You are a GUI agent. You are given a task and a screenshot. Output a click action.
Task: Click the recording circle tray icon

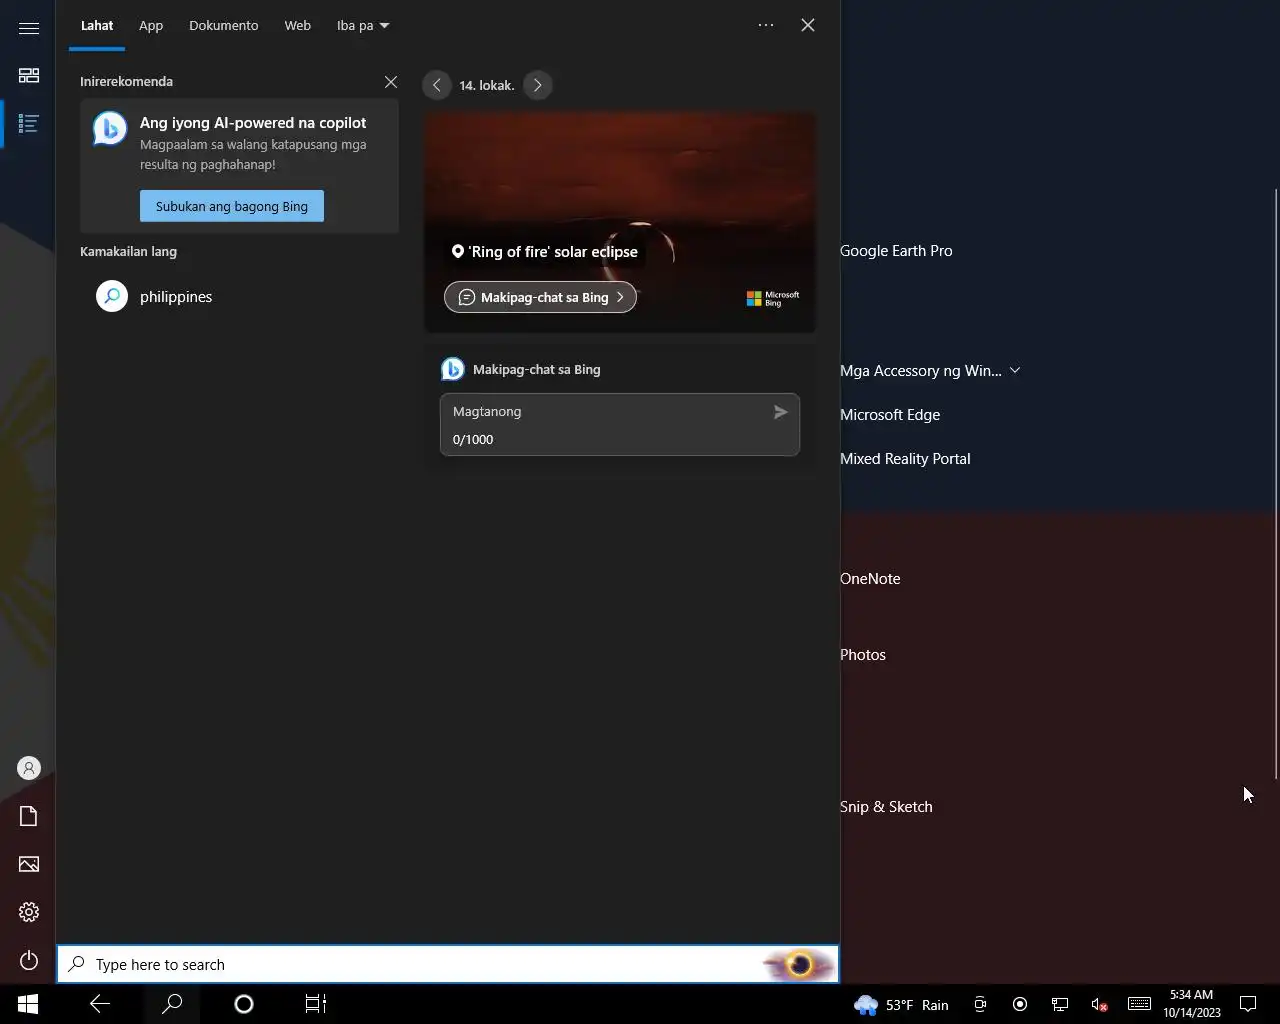(x=1020, y=1005)
